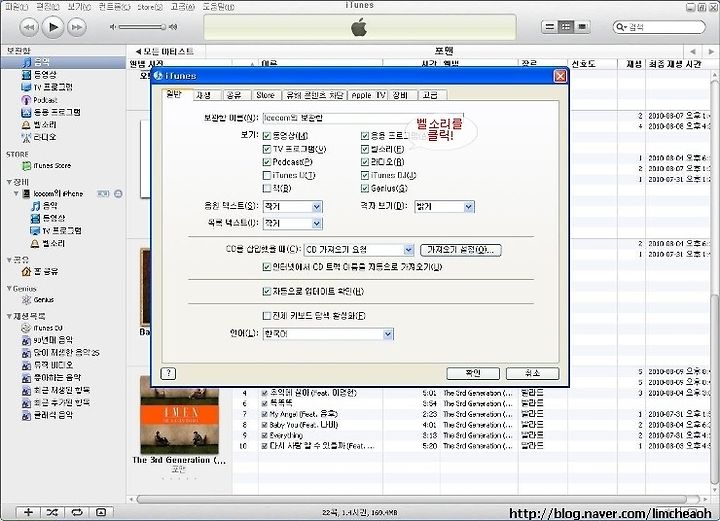Switch to the Store preferences tab
The image size is (720, 521).
click(x=265, y=95)
